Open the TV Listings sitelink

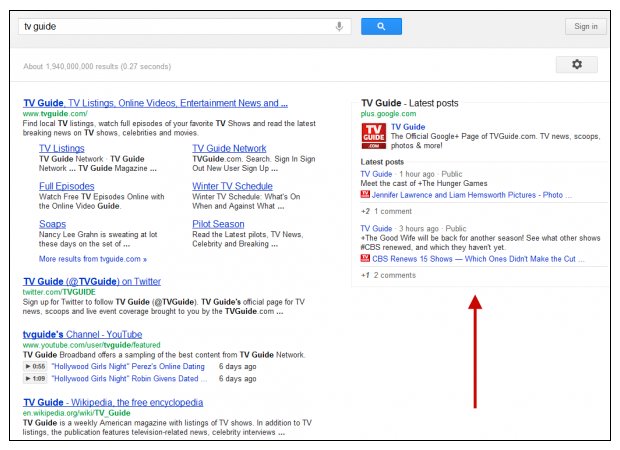pyautogui.click(x=62, y=148)
